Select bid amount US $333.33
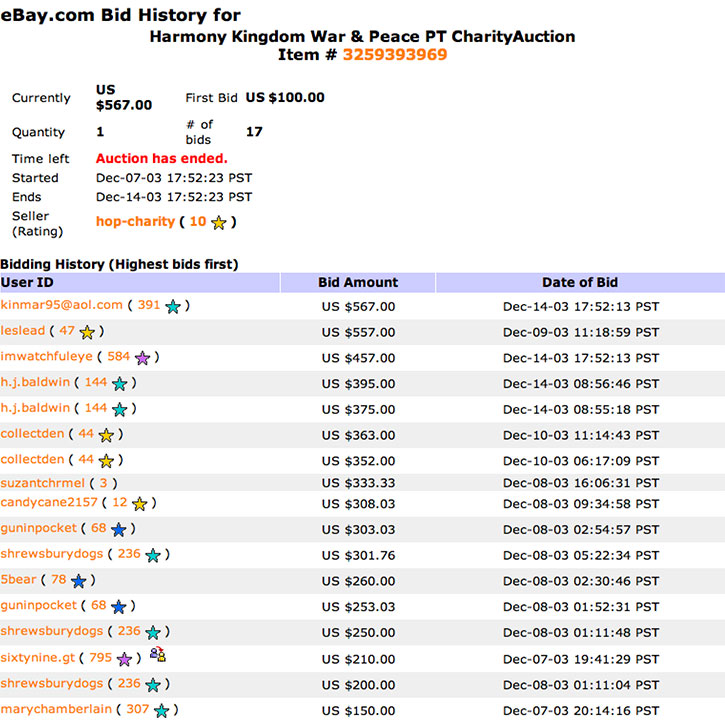 pyautogui.click(x=358, y=483)
